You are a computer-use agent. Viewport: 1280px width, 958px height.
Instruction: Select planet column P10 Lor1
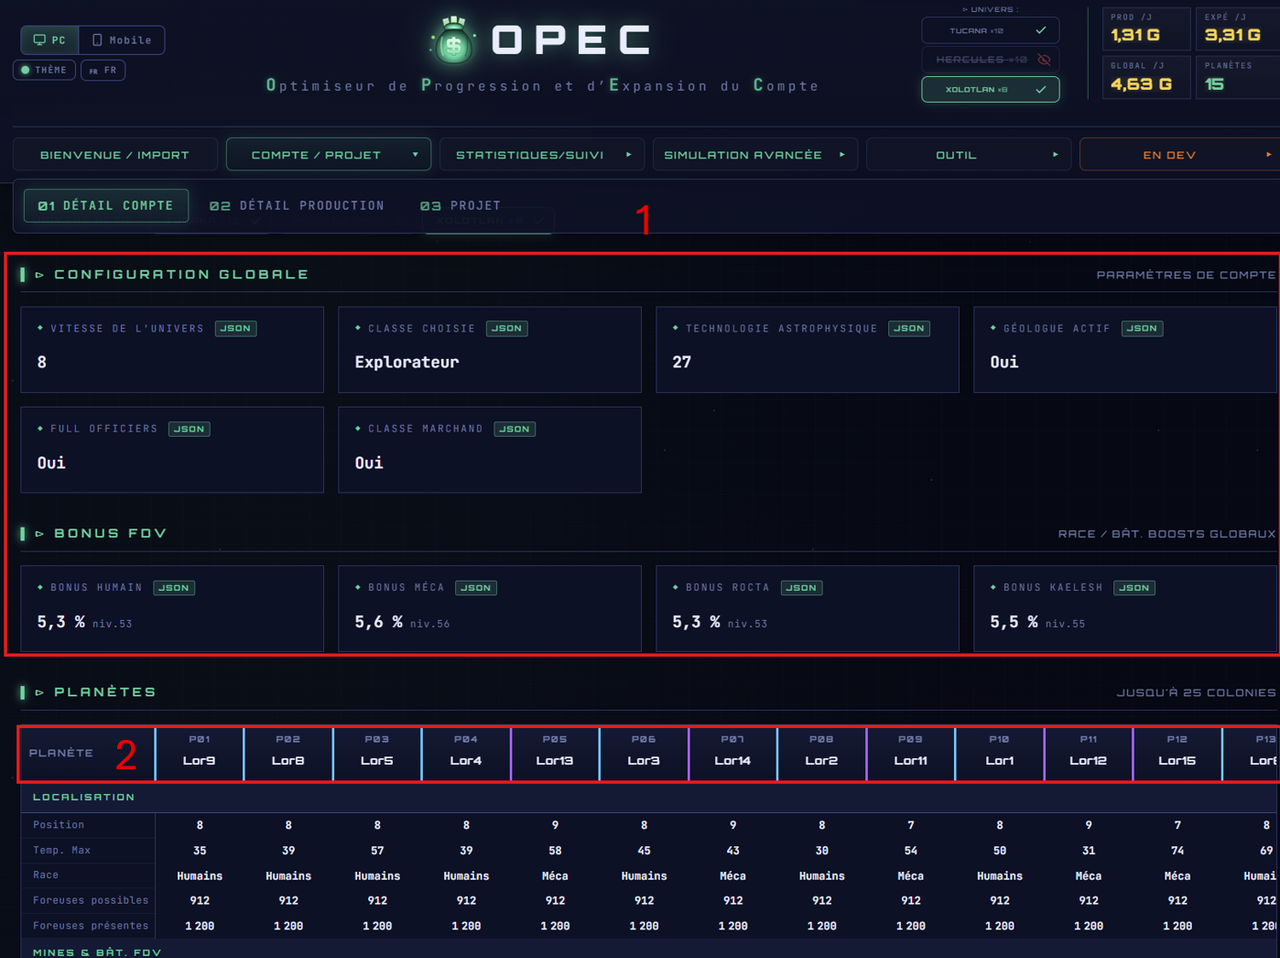tap(1000, 754)
